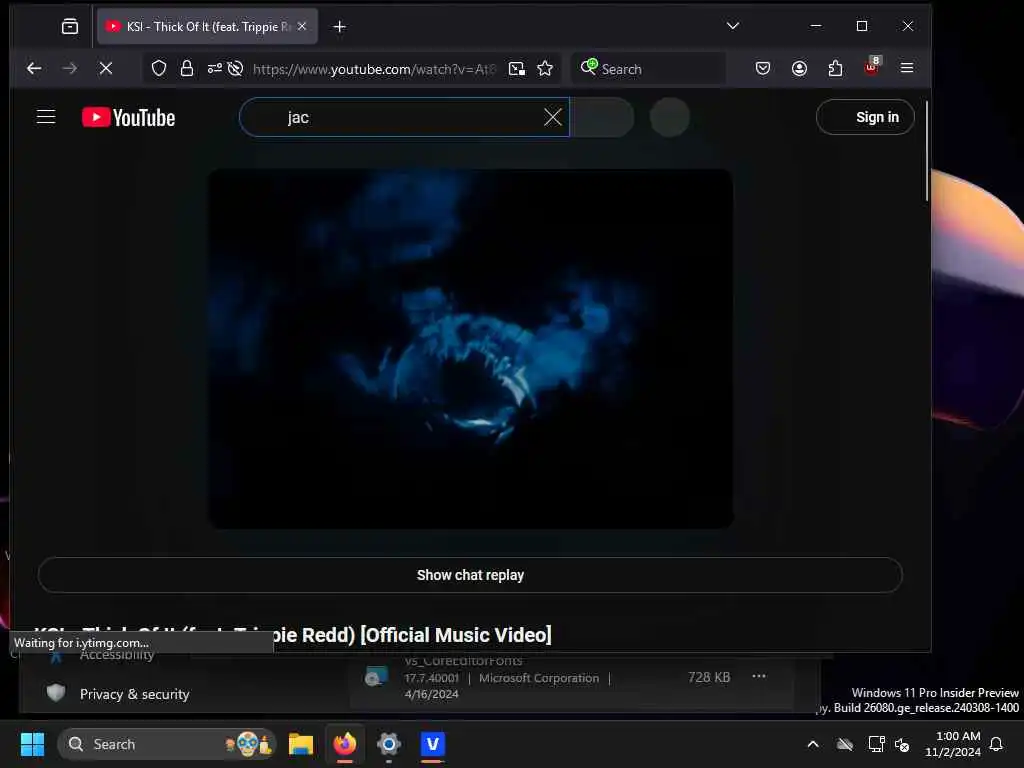Open network status tray icon
Screen dimensions: 1024x768
coord(876,744)
